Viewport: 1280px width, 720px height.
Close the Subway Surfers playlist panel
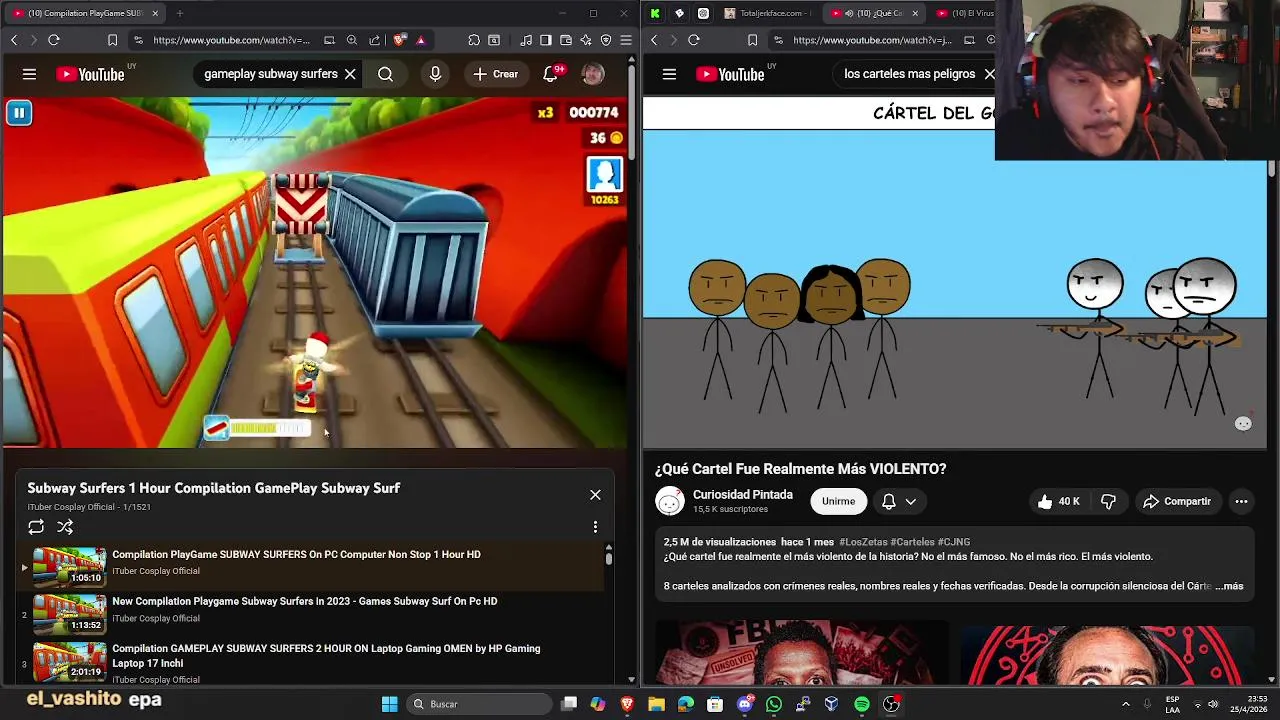click(x=595, y=494)
